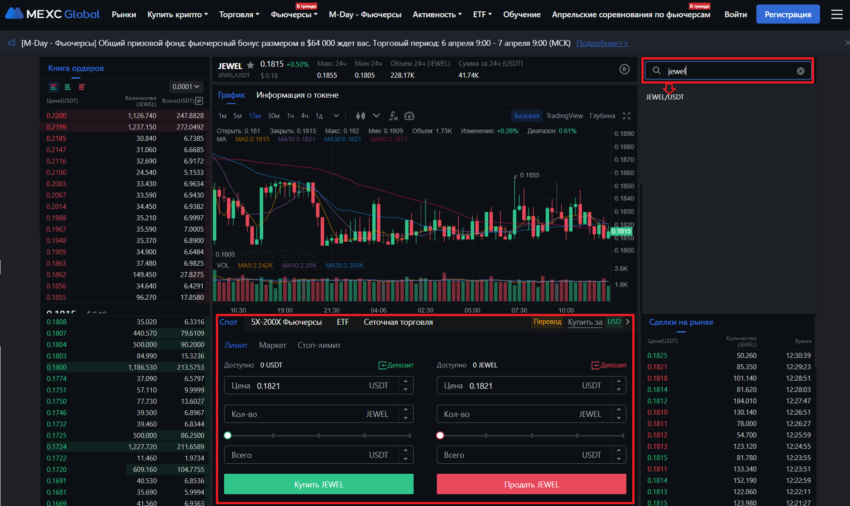Click the Продать JEWEL button
The image size is (850, 506).
coord(531,484)
